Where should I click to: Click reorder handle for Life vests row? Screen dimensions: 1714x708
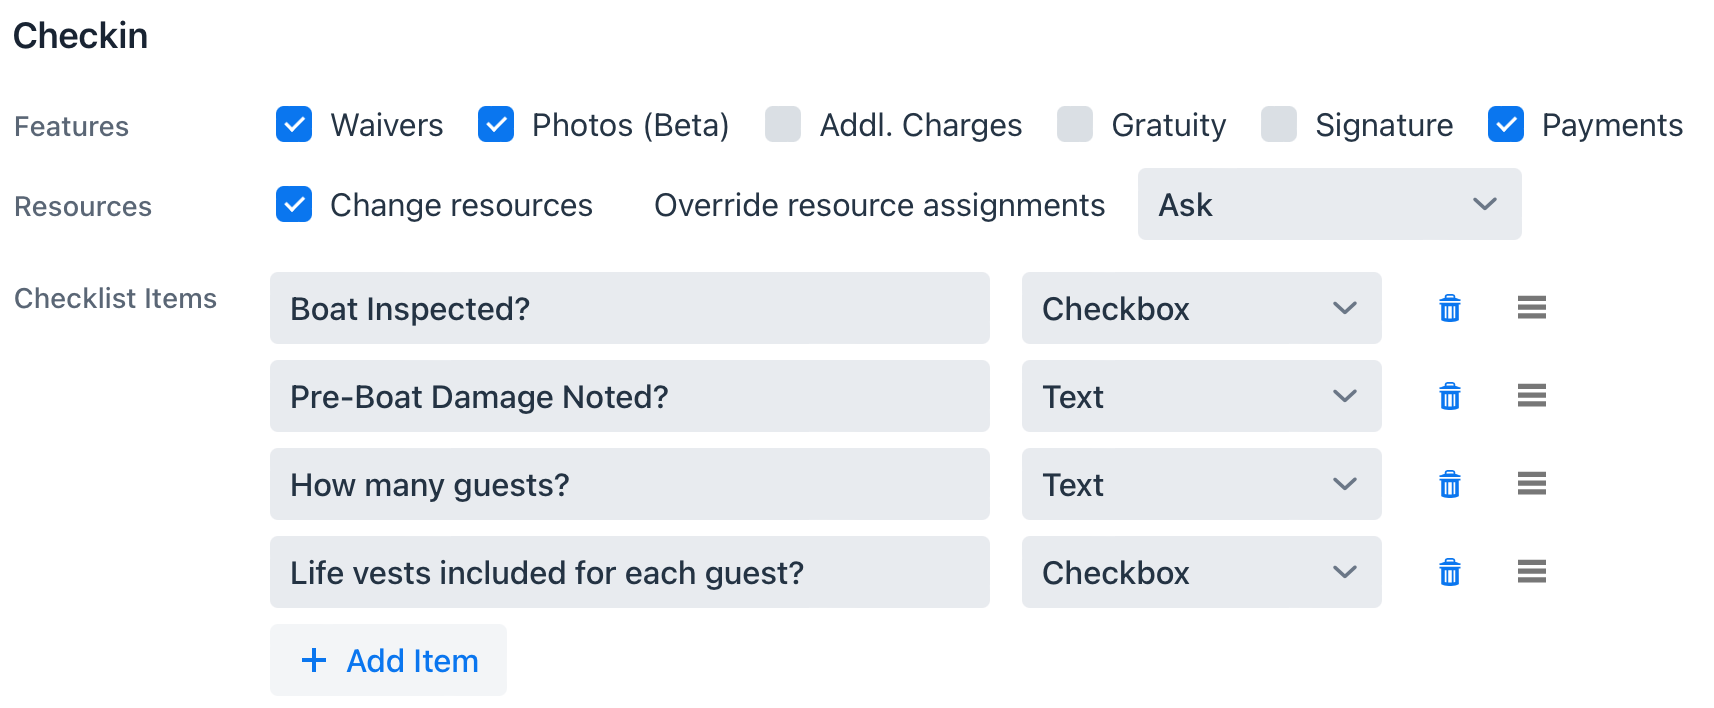pos(1531,572)
